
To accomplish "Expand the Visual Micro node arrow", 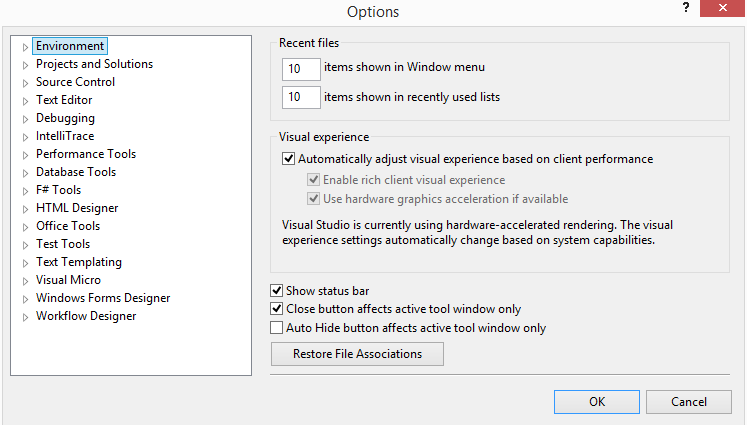I will tap(25, 281).
